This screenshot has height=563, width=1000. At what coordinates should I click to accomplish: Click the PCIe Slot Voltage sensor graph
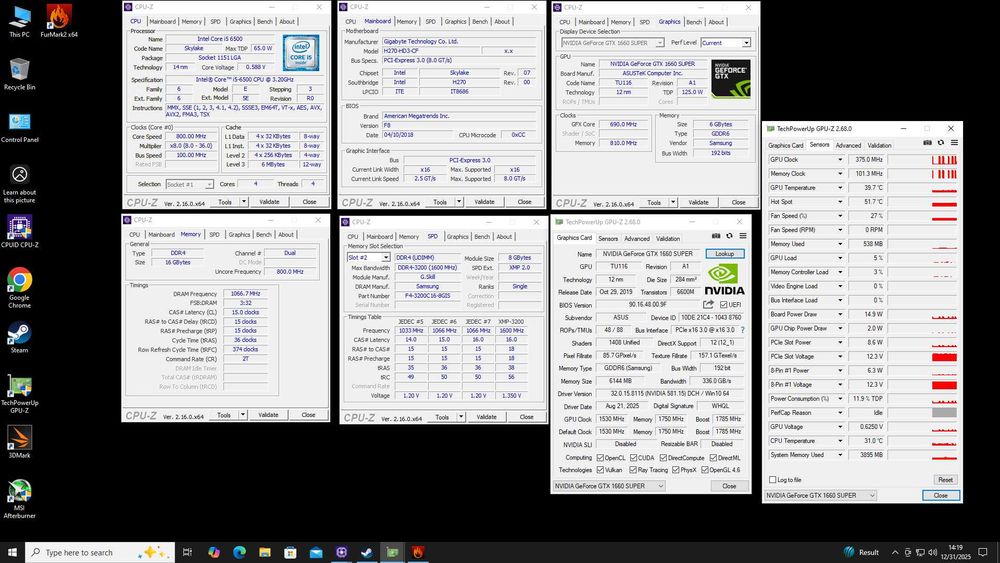tap(922, 356)
